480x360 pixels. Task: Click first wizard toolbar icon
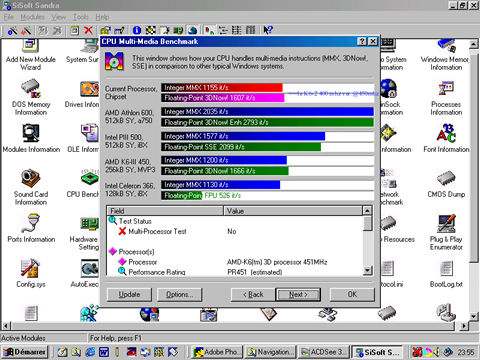13,31
